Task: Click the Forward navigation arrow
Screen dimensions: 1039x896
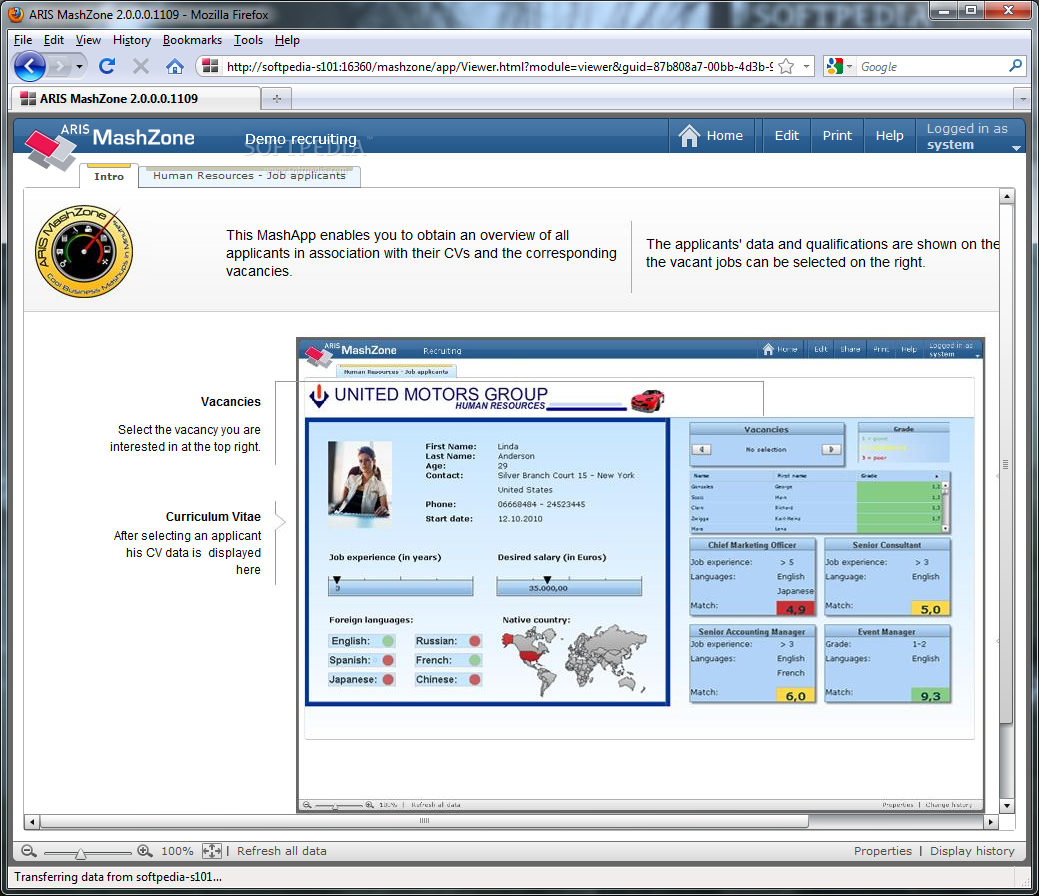Action: tap(60, 66)
